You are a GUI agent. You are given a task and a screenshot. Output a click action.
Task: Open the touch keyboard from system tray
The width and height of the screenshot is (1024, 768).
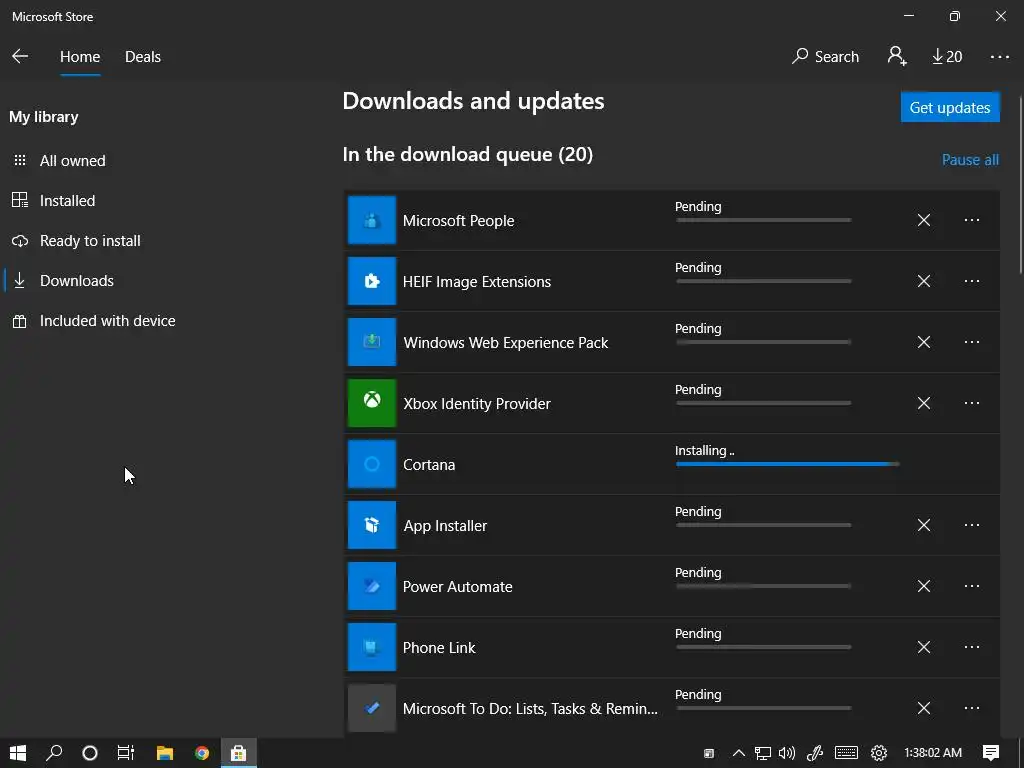click(846, 753)
